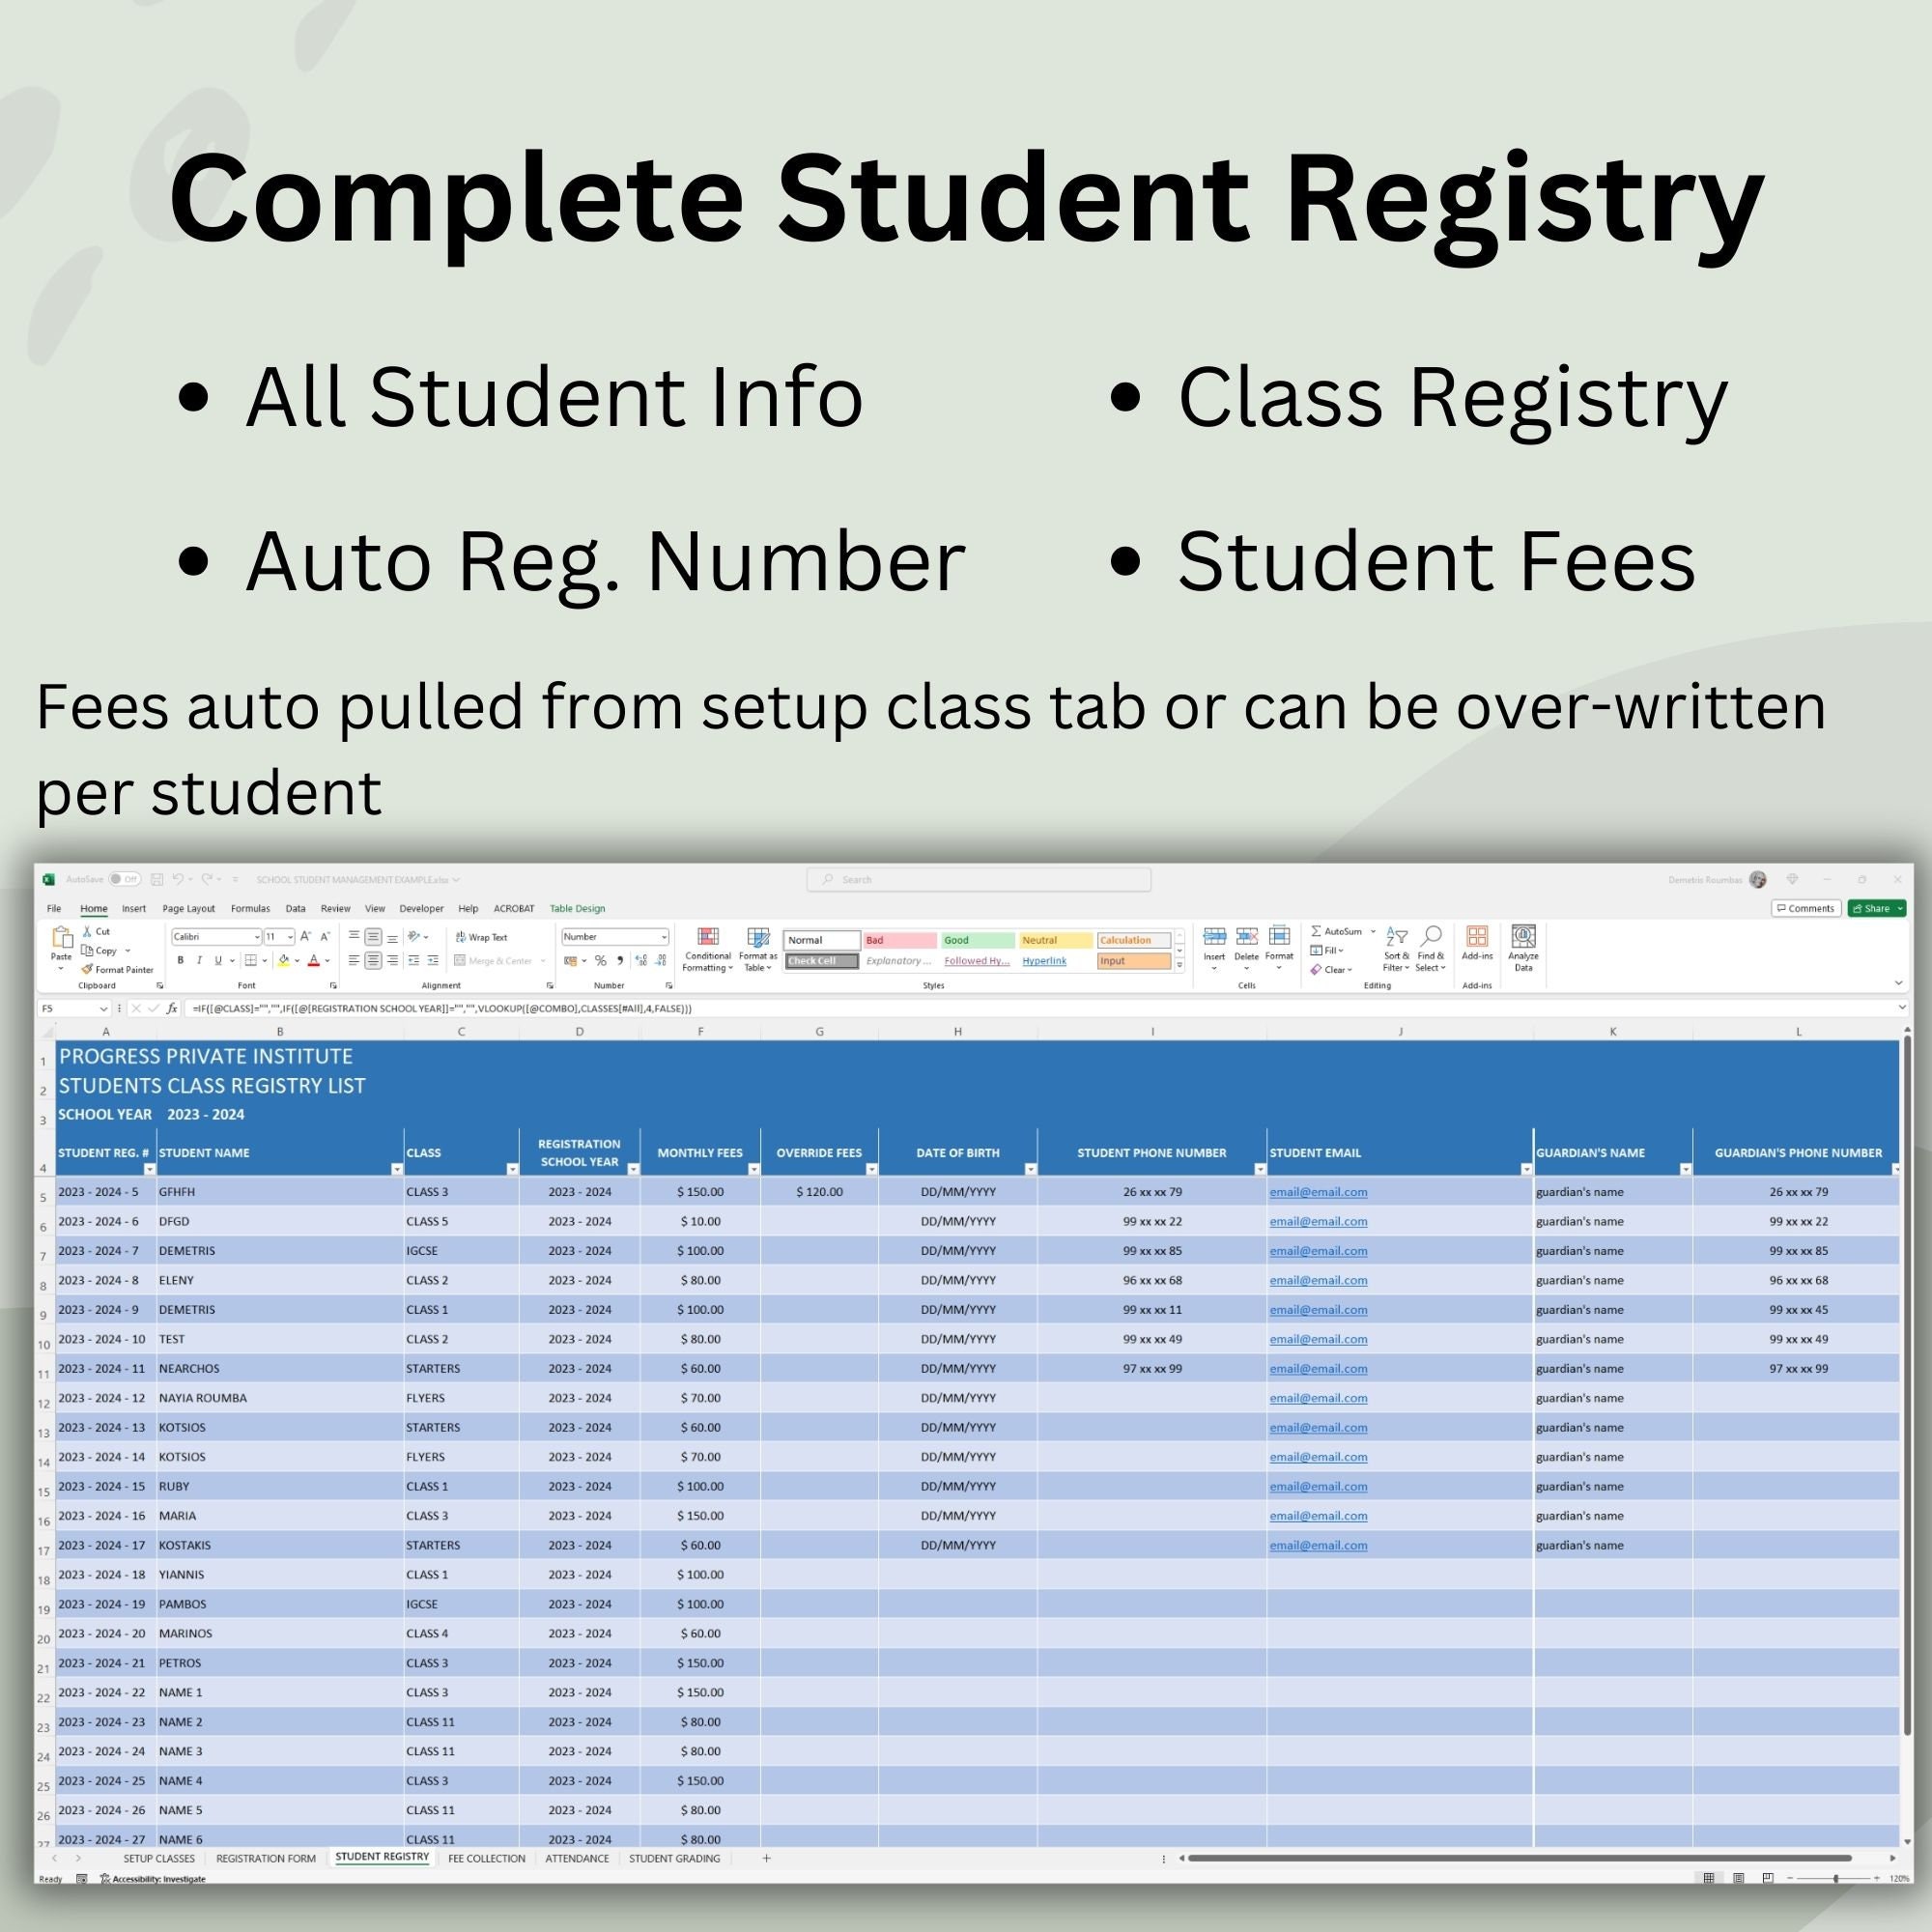
Task: Expand the Fill Color dropdown
Action: tap(297, 961)
